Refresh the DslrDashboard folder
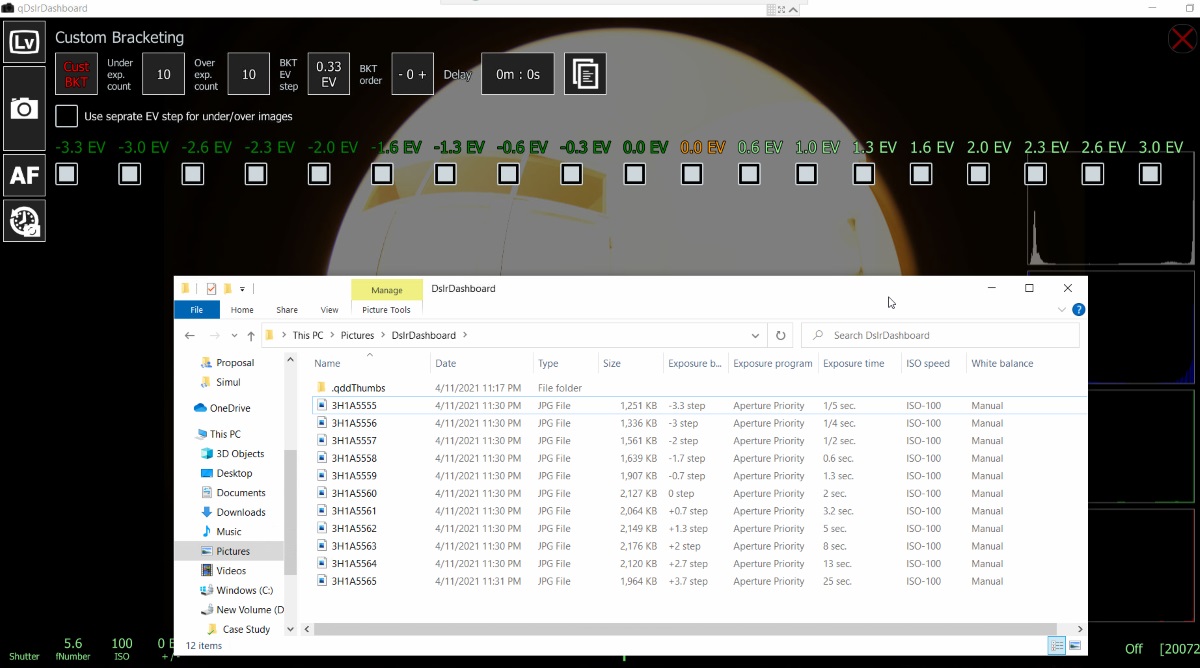The height and width of the screenshot is (668, 1200). [x=781, y=335]
